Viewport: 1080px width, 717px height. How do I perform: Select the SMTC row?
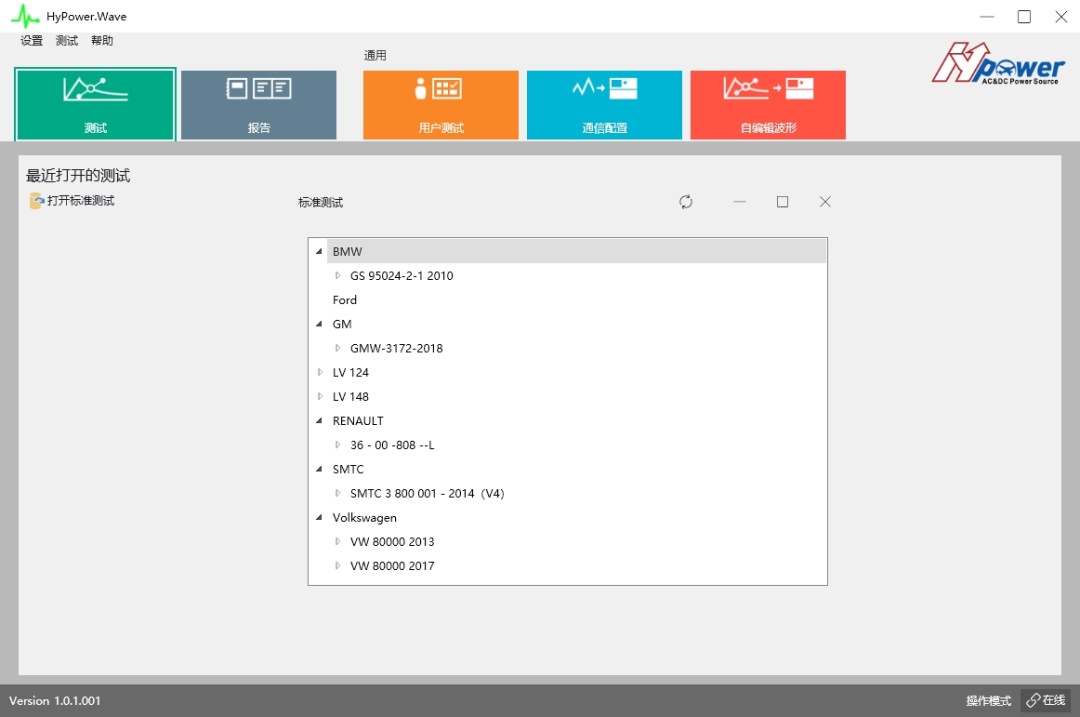coord(348,469)
